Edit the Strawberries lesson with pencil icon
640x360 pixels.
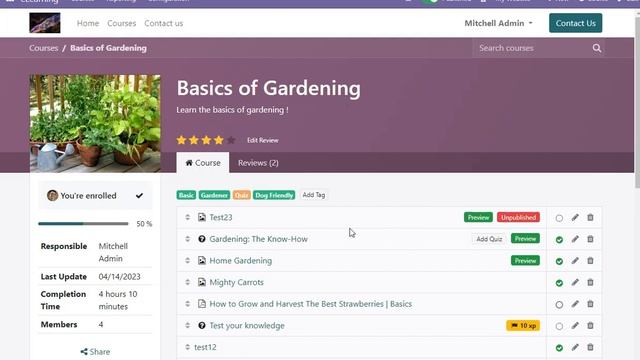click(575, 304)
